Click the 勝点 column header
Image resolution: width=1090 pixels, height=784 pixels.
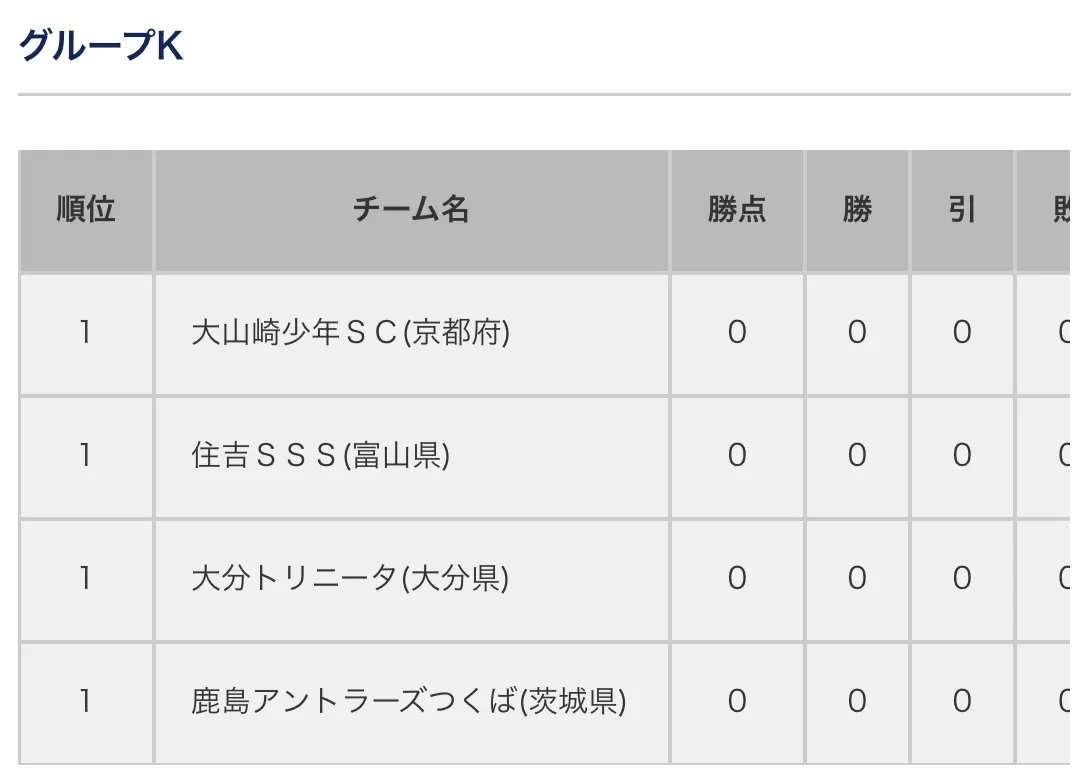pyautogui.click(x=737, y=210)
